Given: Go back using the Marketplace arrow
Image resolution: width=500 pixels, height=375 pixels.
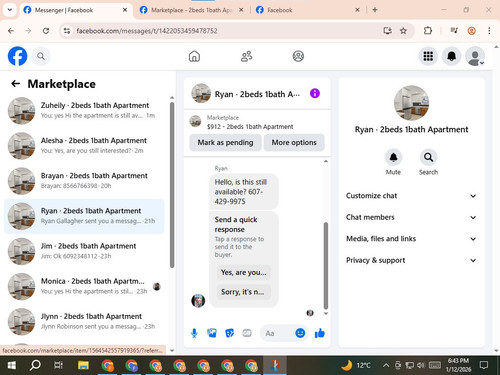Looking at the screenshot, I should [x=15, y=84].
